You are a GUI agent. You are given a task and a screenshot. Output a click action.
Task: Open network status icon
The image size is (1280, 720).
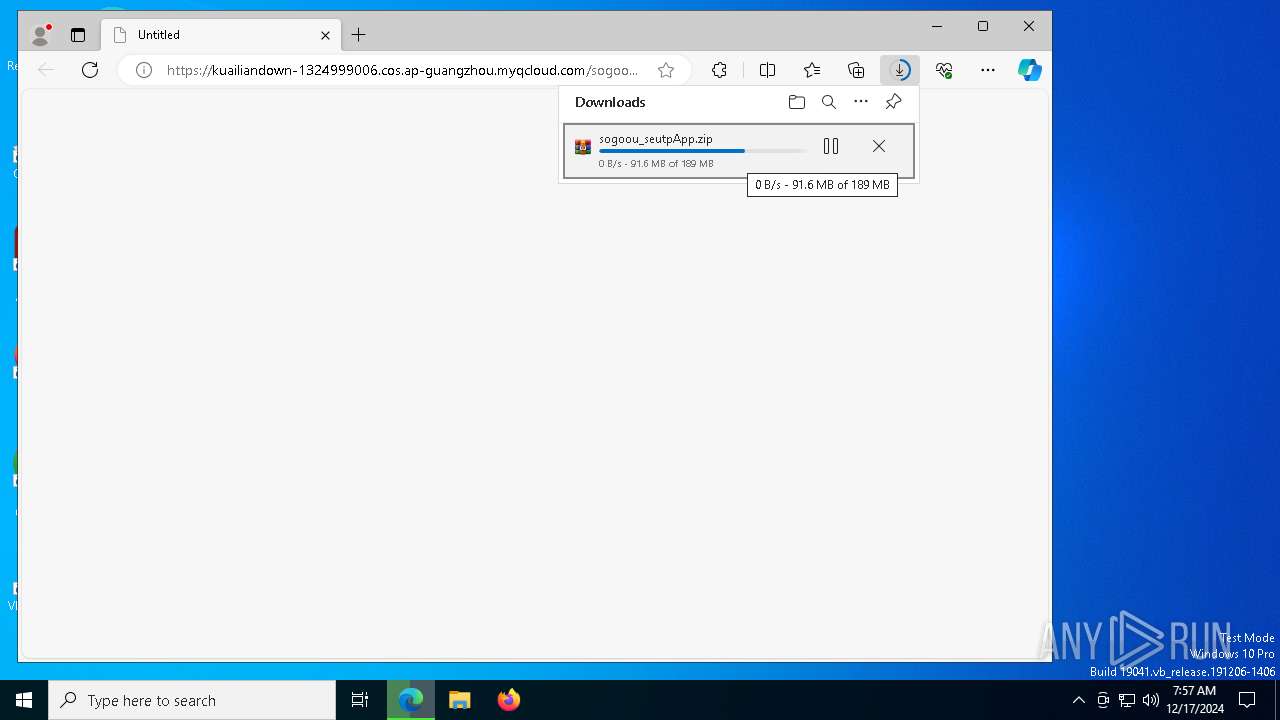[1127, 700]
